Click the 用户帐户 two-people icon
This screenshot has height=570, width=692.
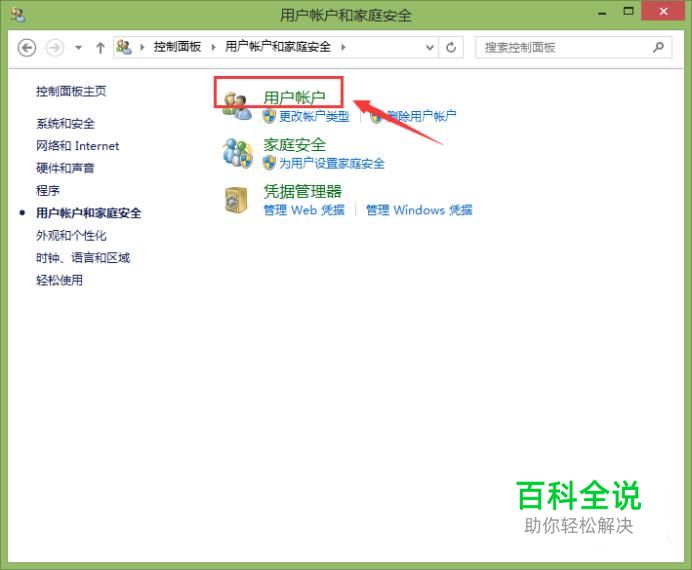tap(237, 106)
